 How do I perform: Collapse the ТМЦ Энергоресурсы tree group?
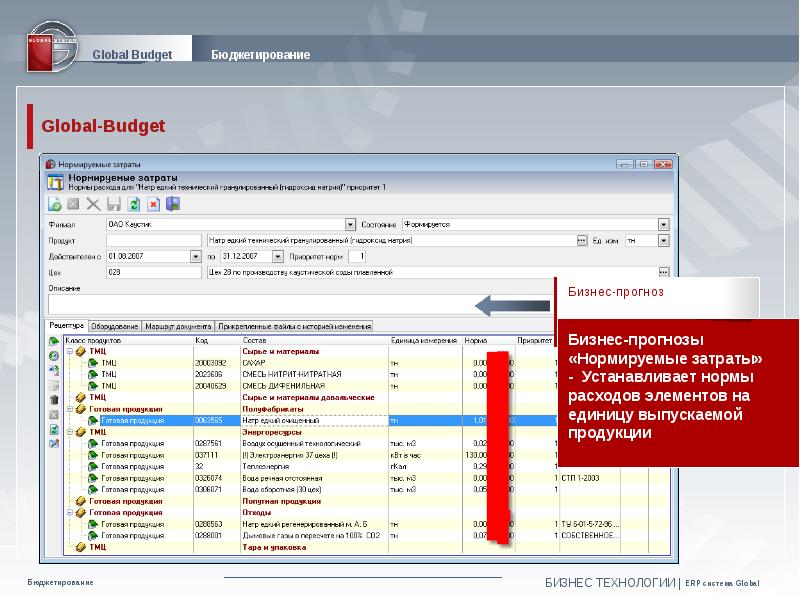point(69,432)
